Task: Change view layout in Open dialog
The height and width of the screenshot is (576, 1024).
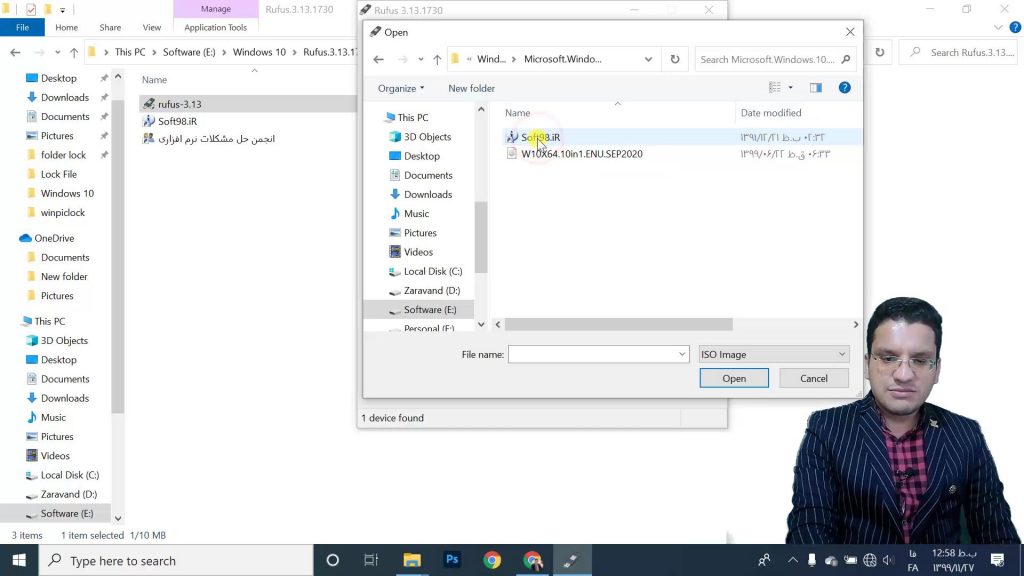Action: click(775, 88)
